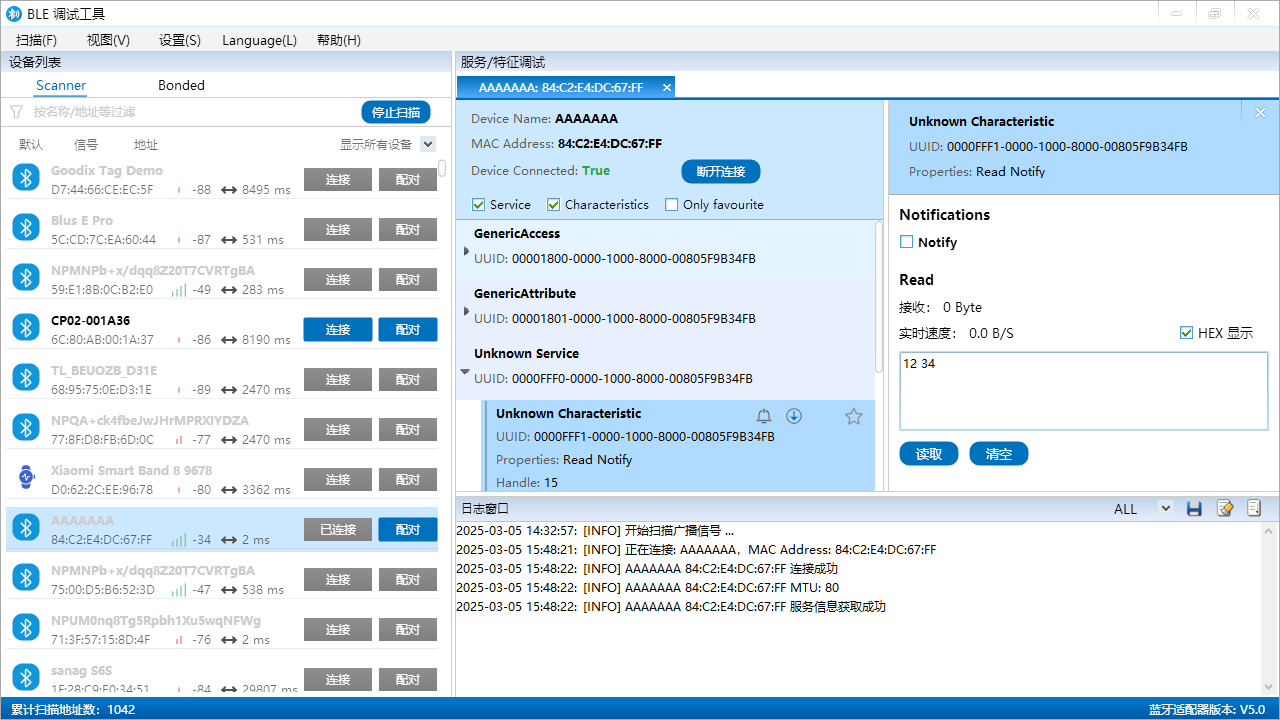Disable HEX 显示 display option
The height and width of the screenshot is (720, 1280).
1186,332
